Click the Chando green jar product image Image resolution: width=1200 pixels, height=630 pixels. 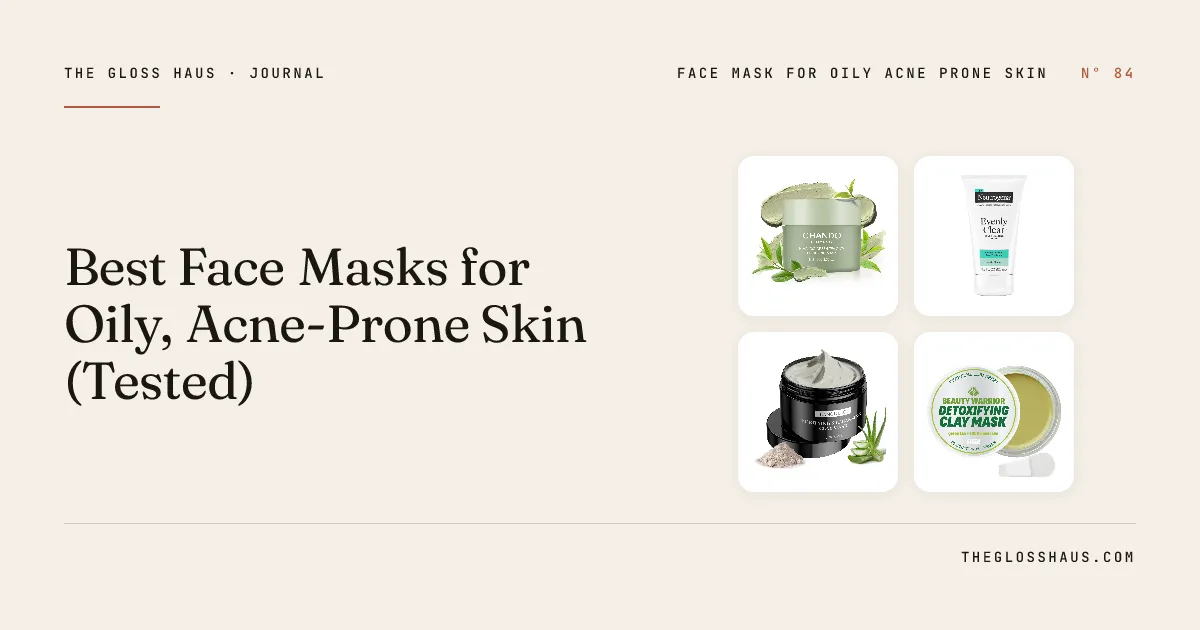point(818,236)
